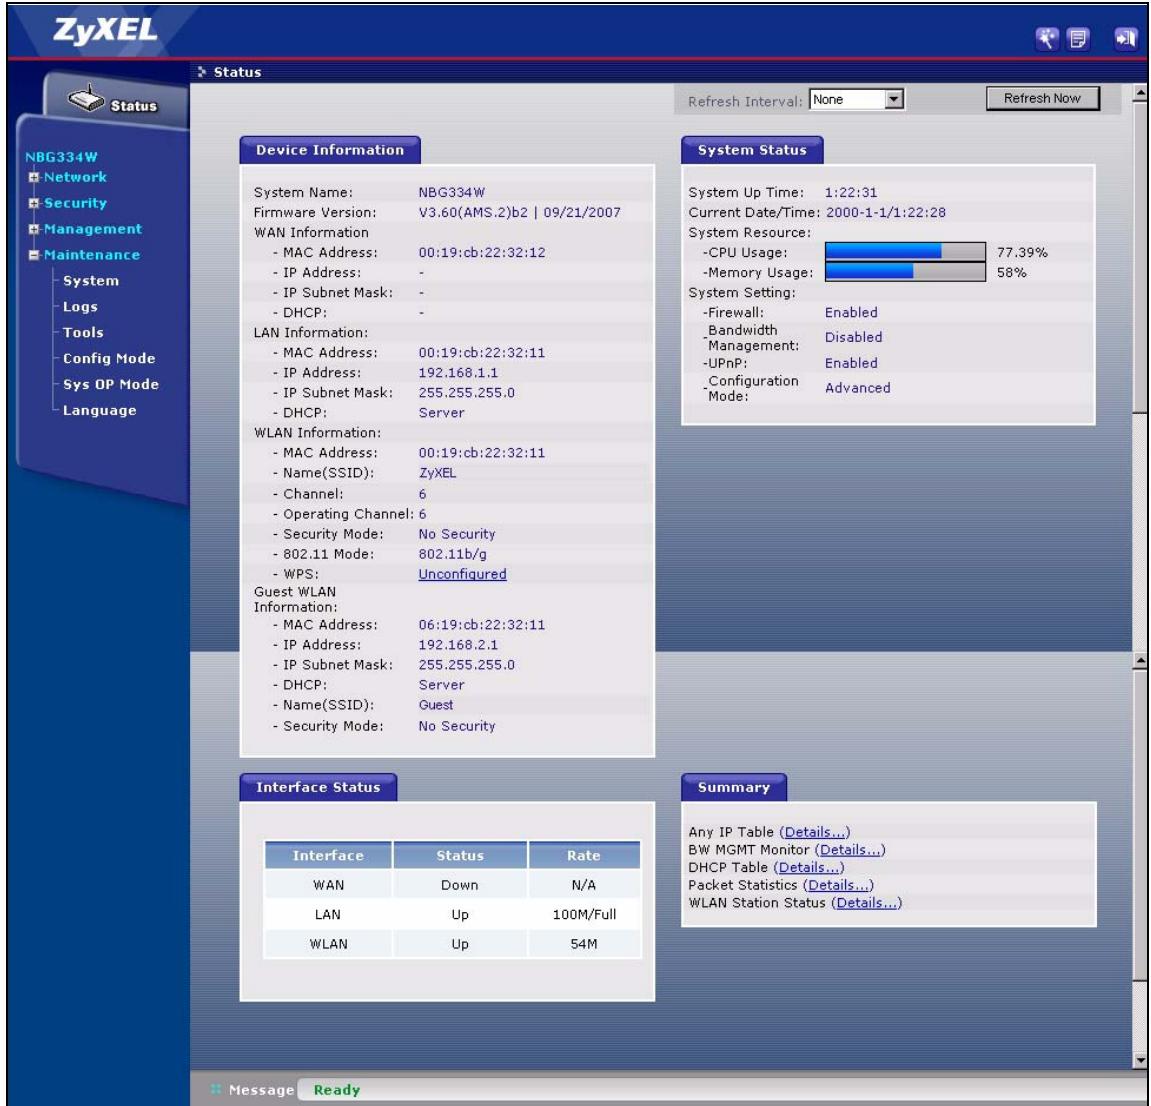Open the WPS Unconfigured link

click(462, 574)
